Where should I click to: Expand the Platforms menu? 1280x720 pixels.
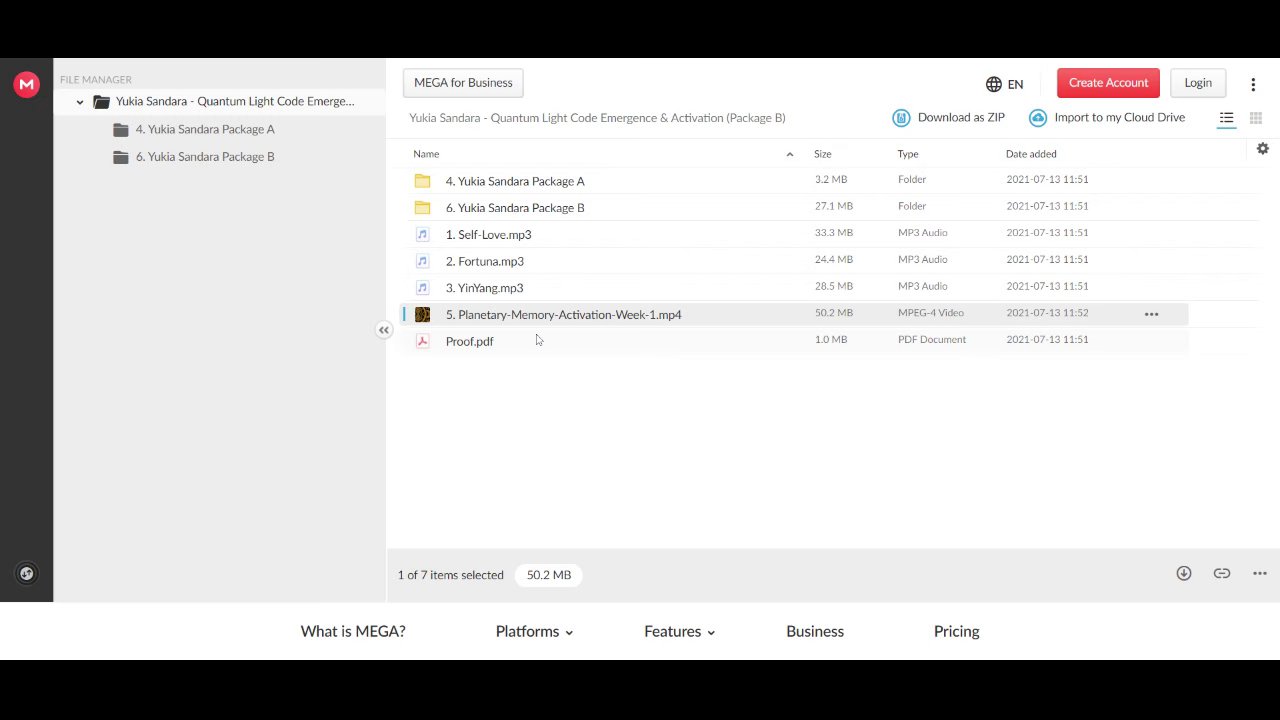(534, 631)
